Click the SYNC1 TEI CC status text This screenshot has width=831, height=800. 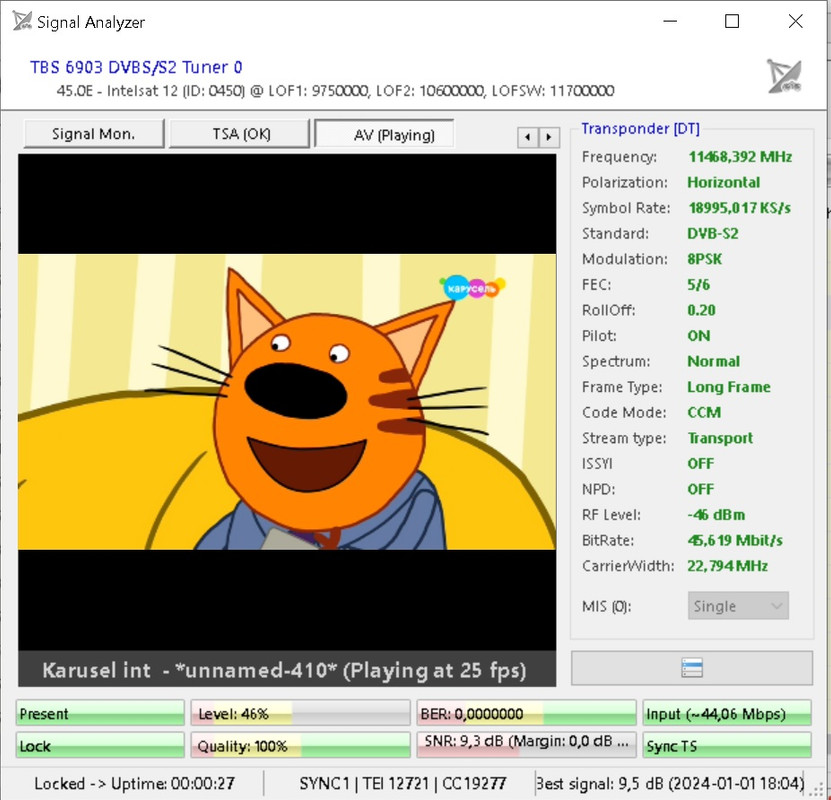pyautogui.click(x=403, y=783)
